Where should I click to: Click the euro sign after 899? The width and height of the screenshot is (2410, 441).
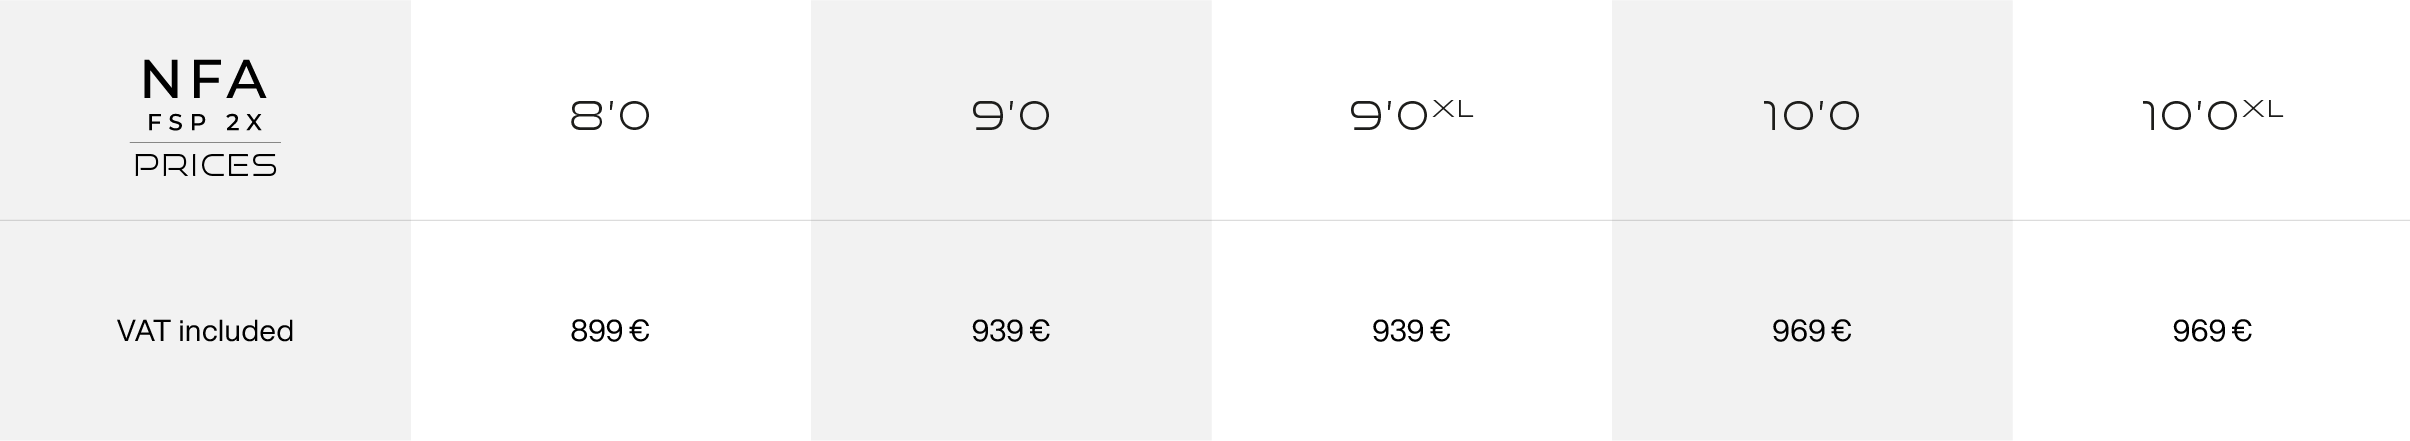(640, 331)
